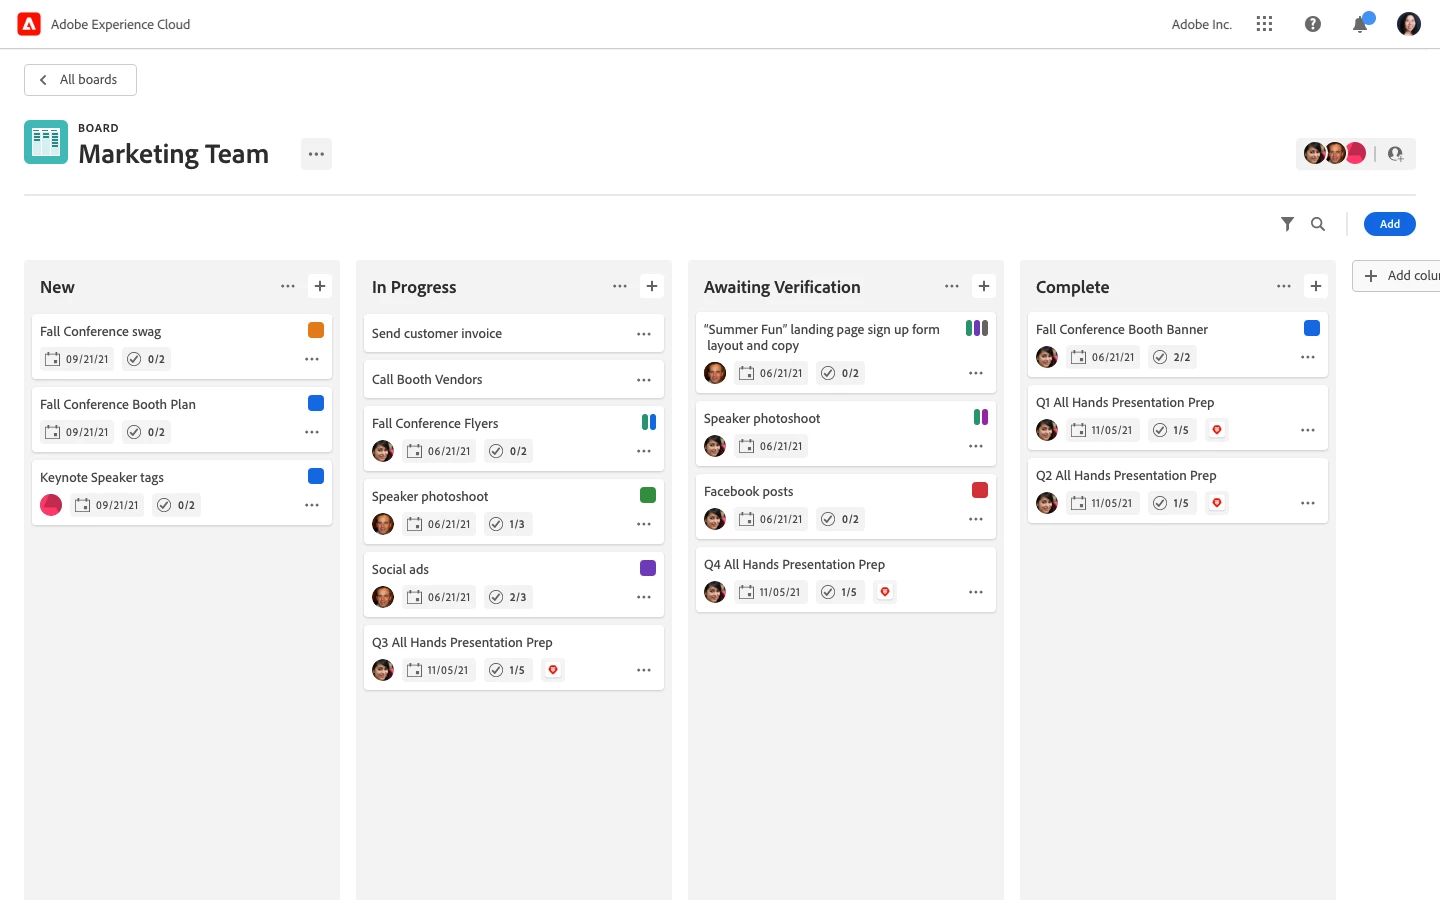Open options for Facebook posts card
The width and height of the screenshot is (1440, 900).
[x=976, y=519]
